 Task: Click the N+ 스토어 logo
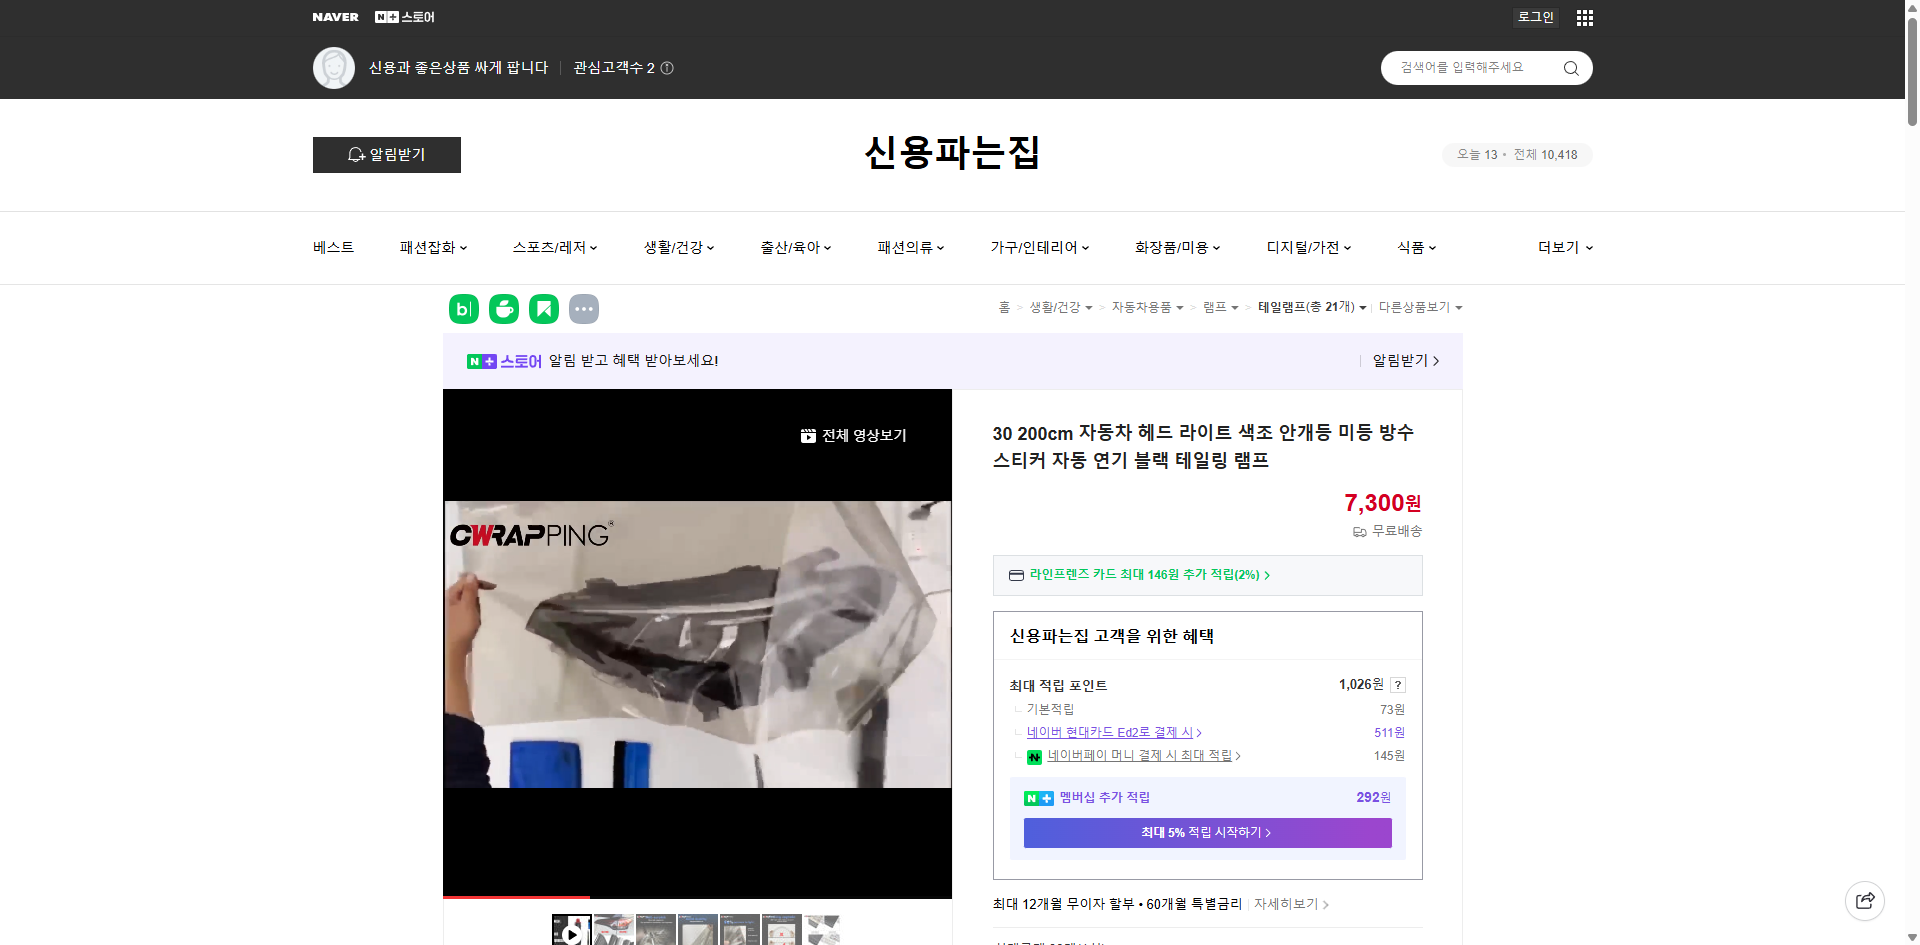click(404, 16)
